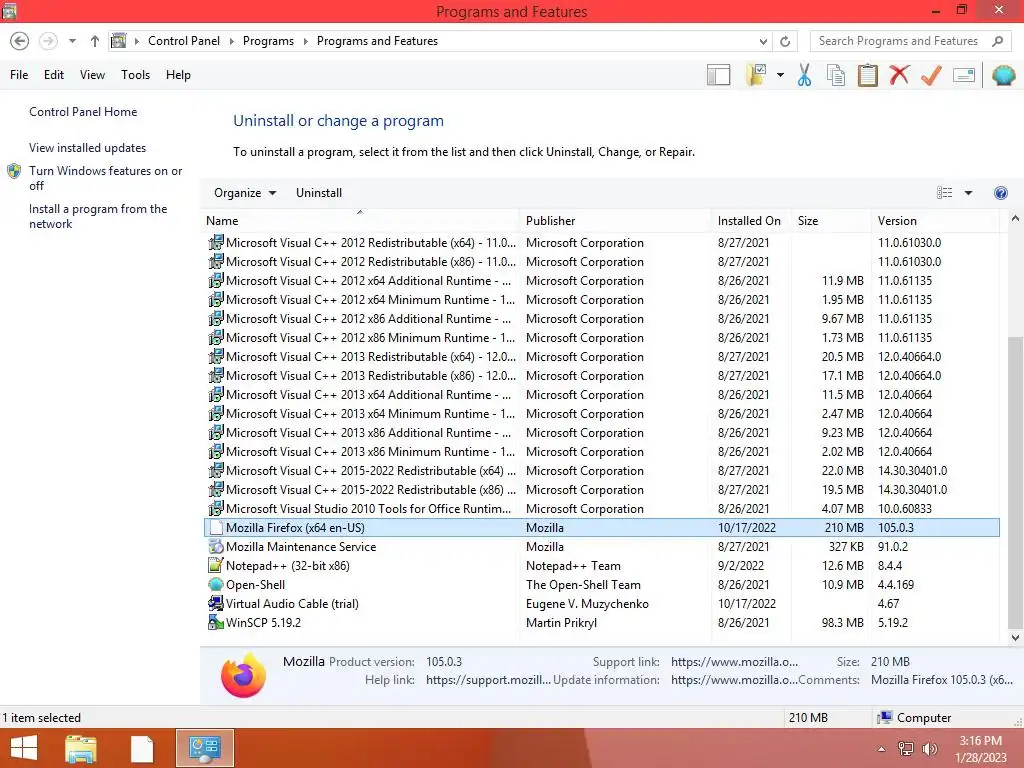Click View installed updates link
The width and height of the screenshot is (1024, 768).
pos(87,148)
